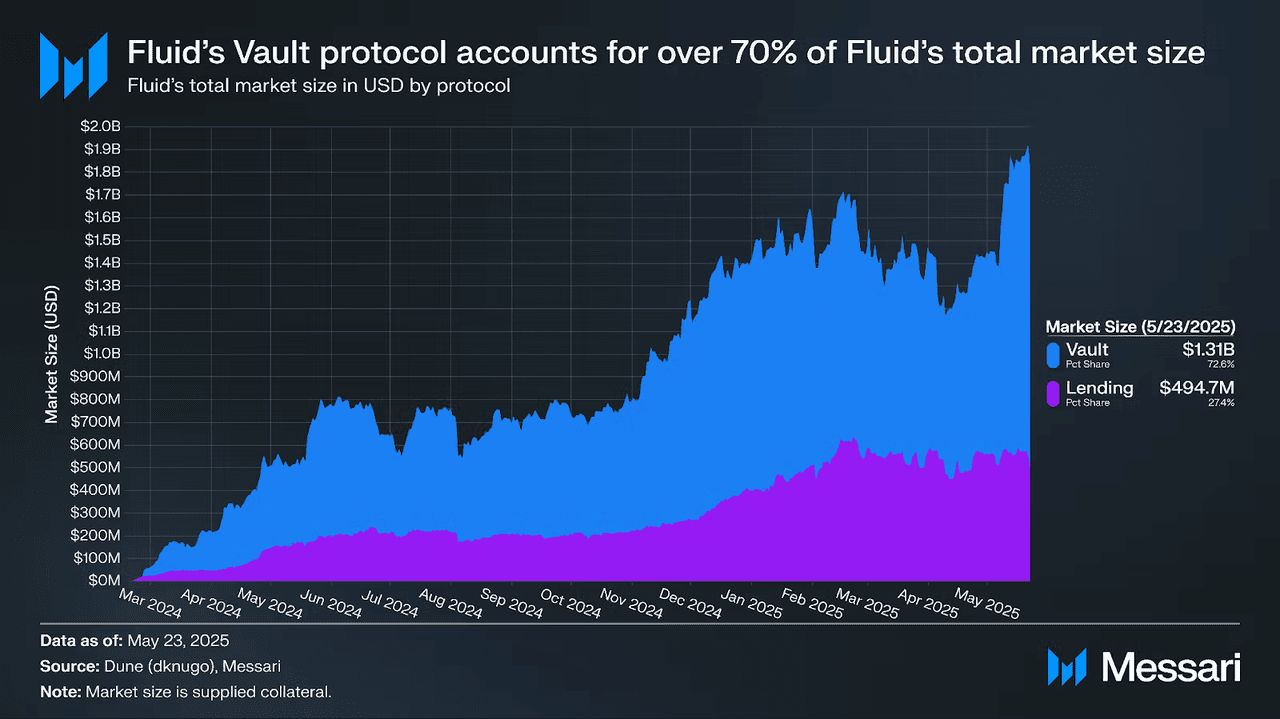Click the Source: Dune (dknugo), Messari line
1280x719 pixels.
(162, 665)
